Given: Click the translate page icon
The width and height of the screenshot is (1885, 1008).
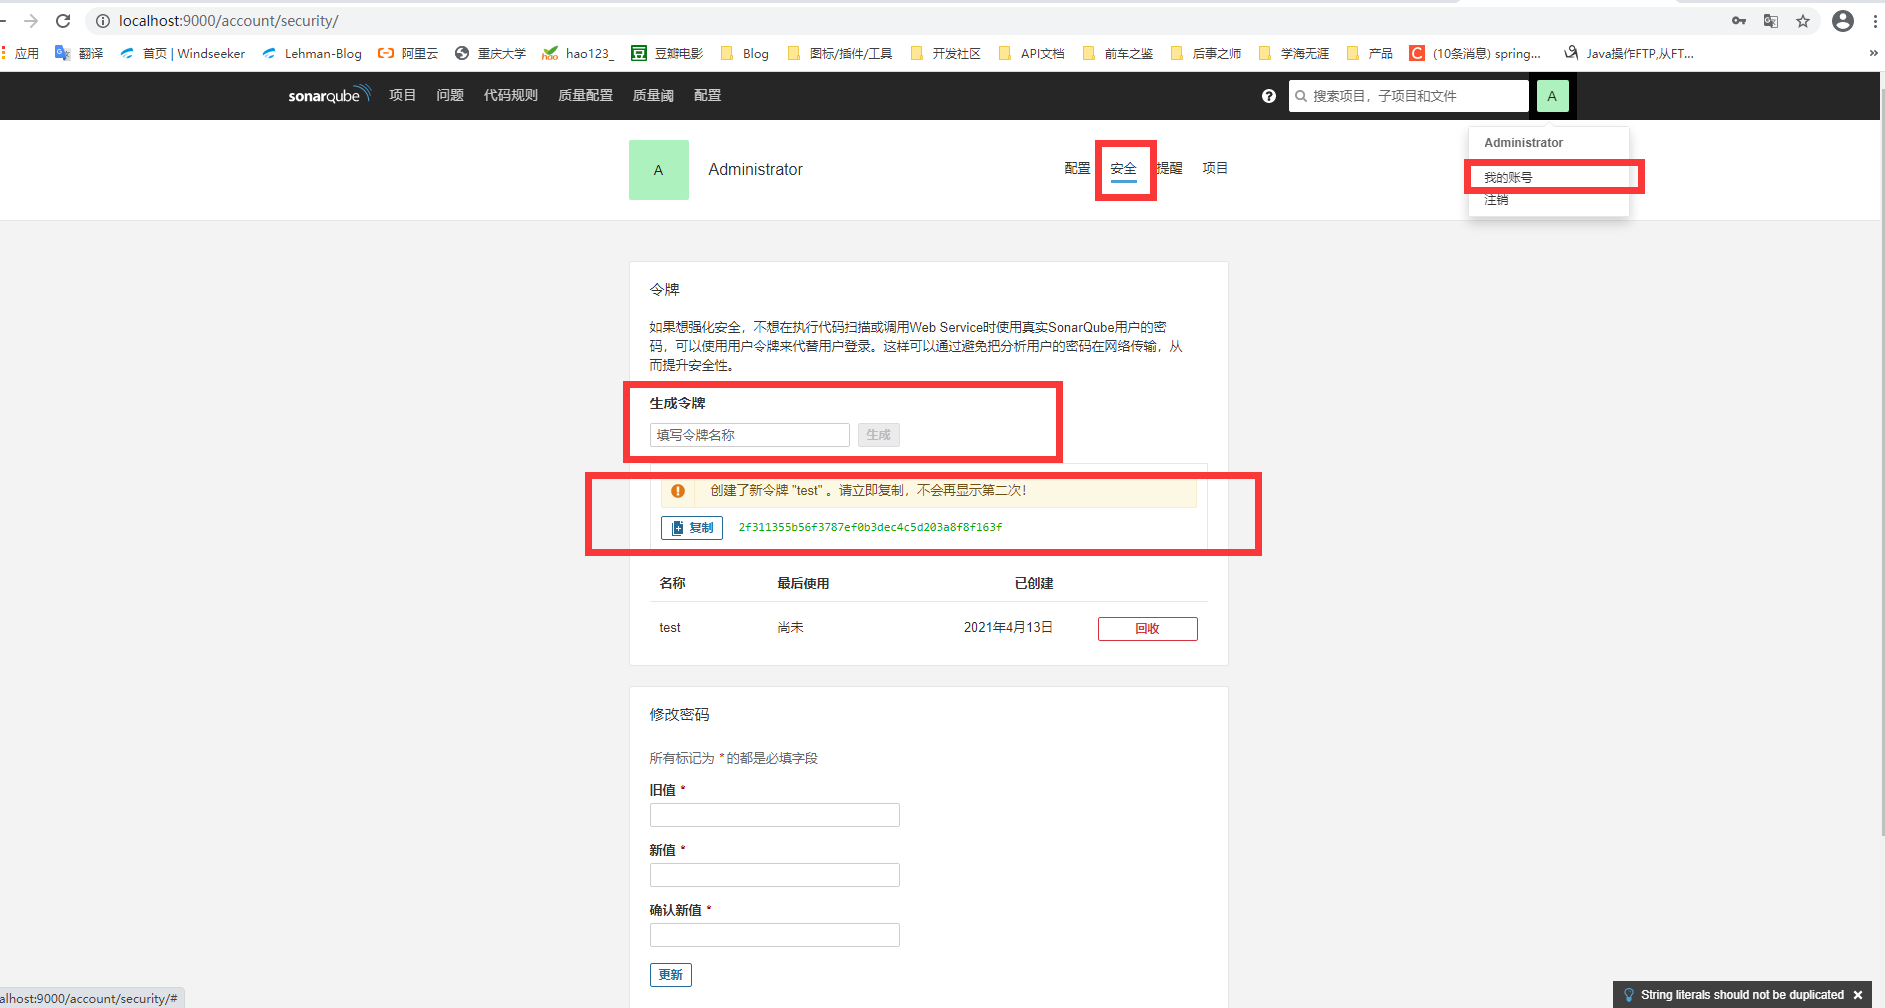Looking at the screenshot, I should click(x=1771, y=21).
